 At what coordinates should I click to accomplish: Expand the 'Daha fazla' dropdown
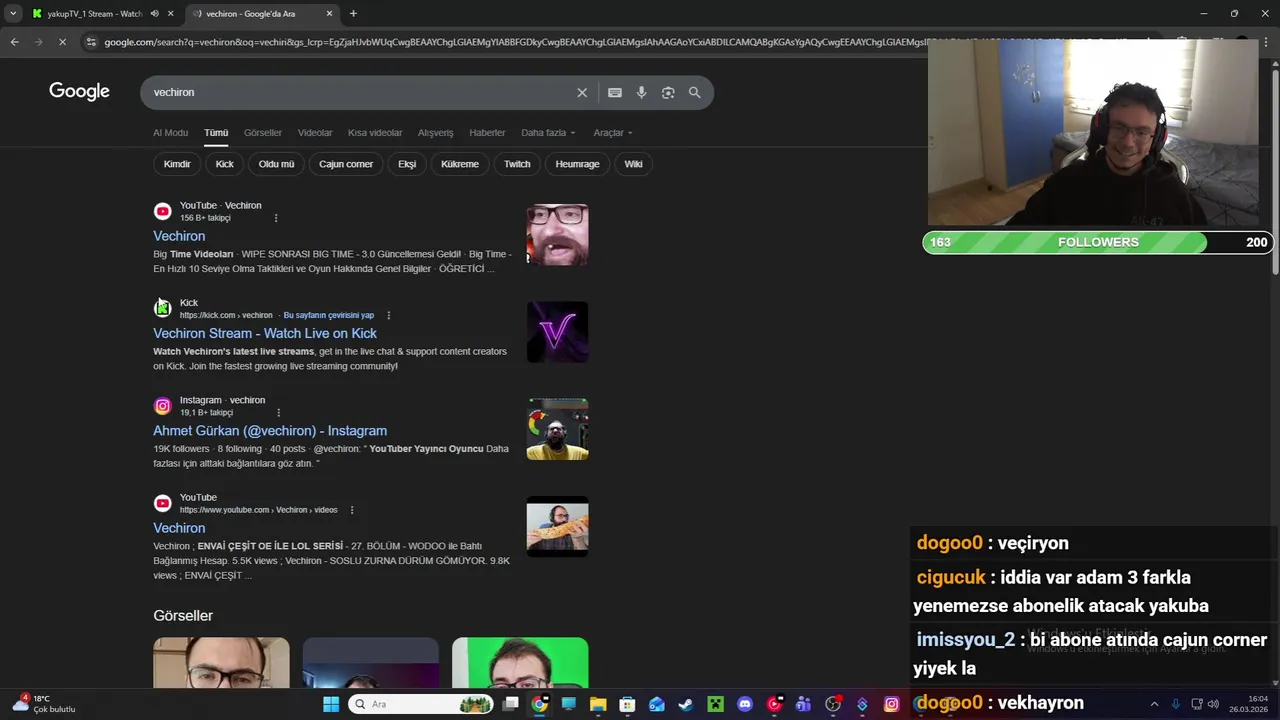[548, 133]
